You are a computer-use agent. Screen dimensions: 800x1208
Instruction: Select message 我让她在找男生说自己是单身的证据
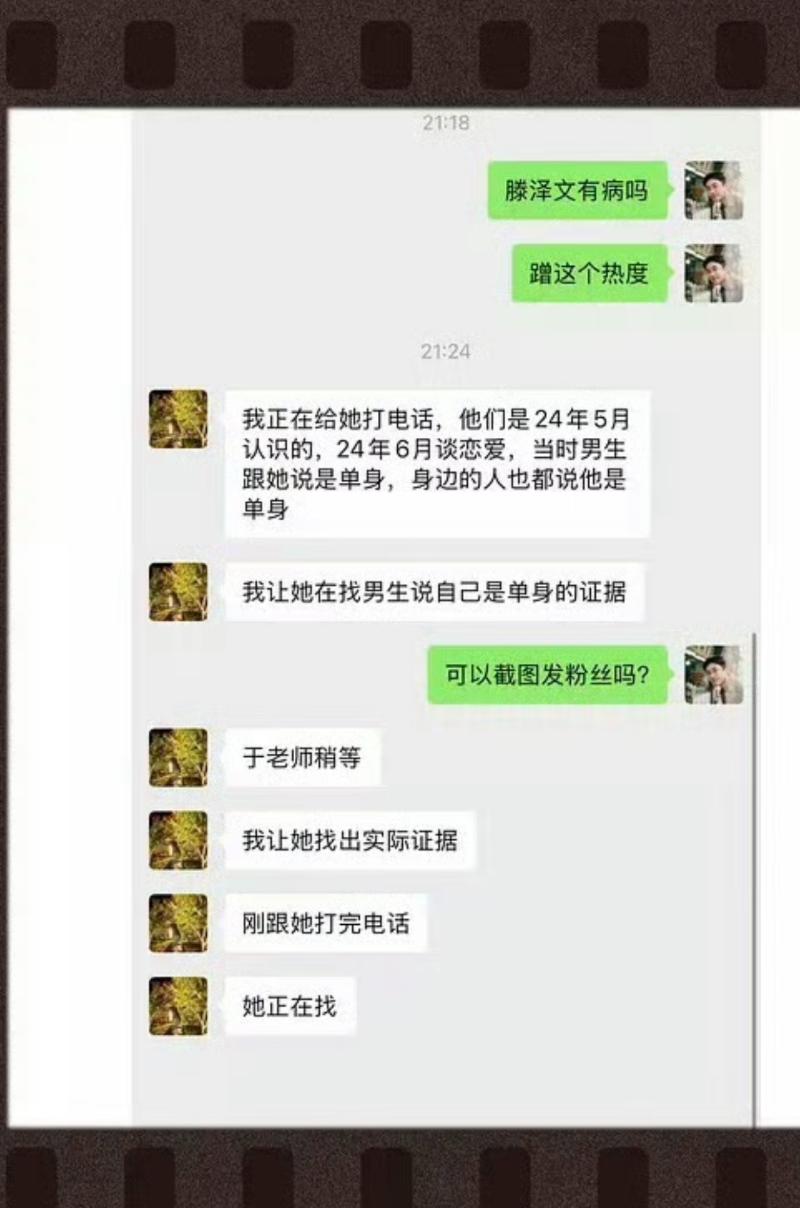[434, 592]
